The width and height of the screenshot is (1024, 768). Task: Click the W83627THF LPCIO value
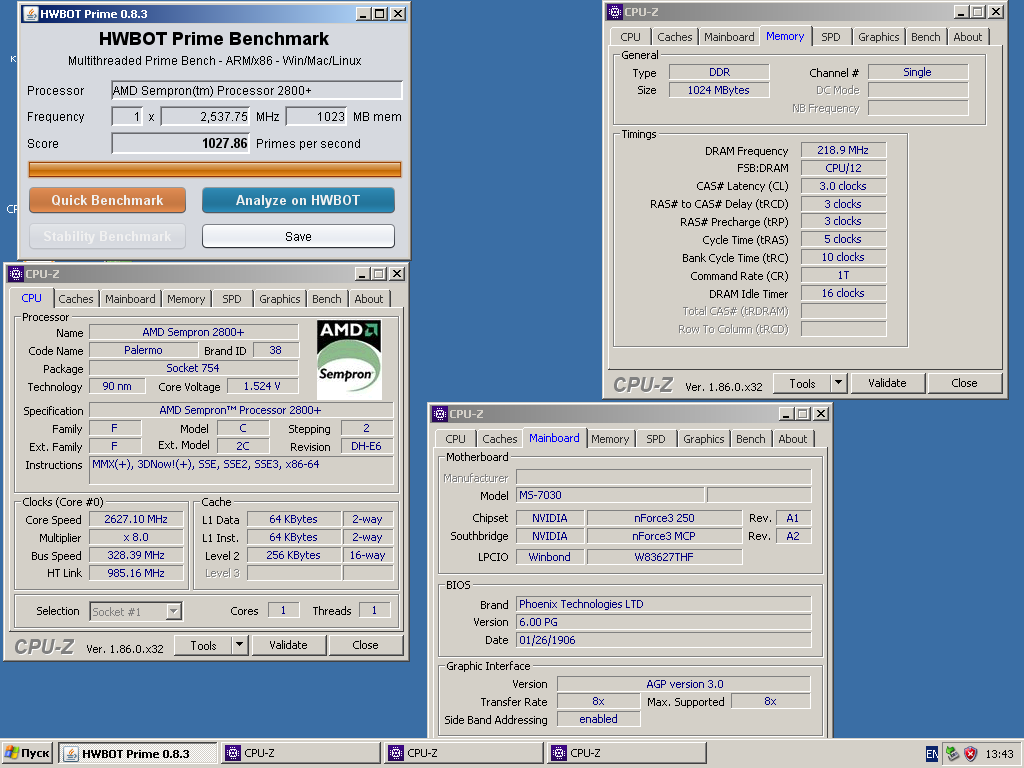coord(664,557)
